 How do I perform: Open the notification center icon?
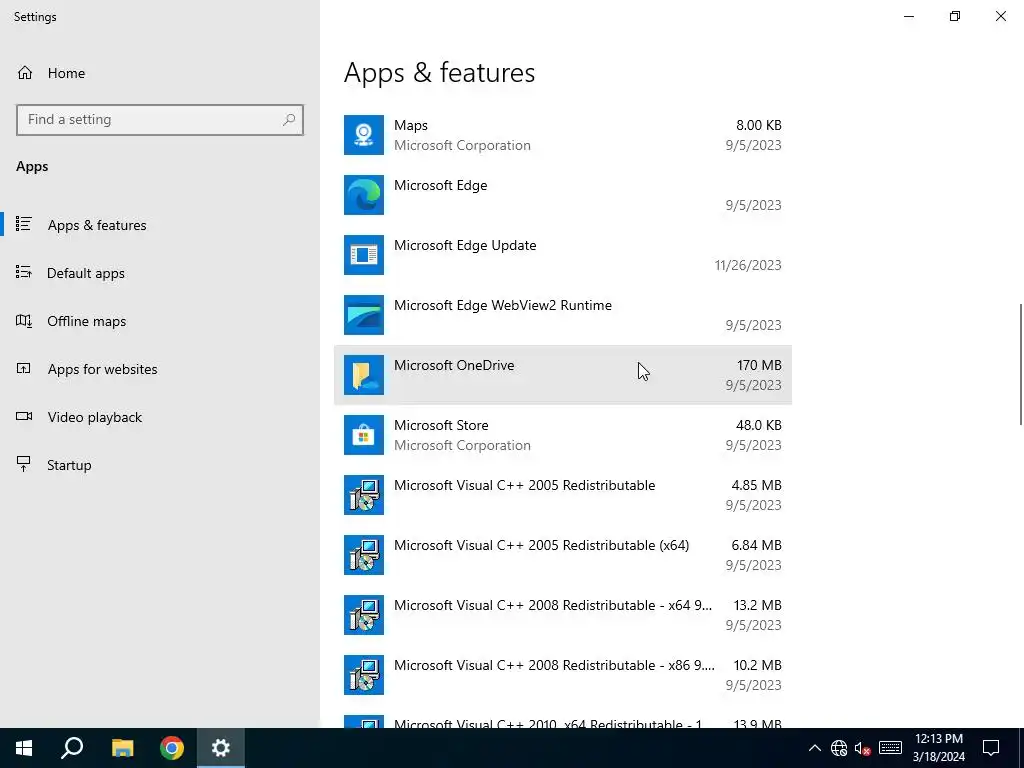point(991,748)
